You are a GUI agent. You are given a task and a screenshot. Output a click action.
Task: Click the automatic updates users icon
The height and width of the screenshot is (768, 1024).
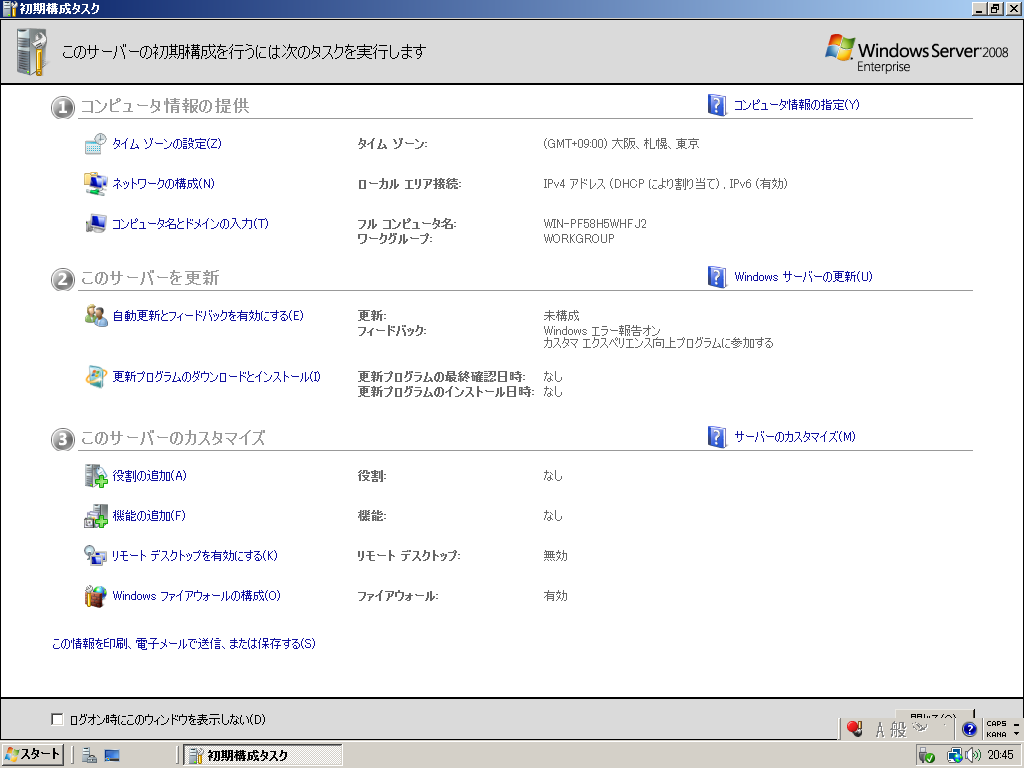96,315
